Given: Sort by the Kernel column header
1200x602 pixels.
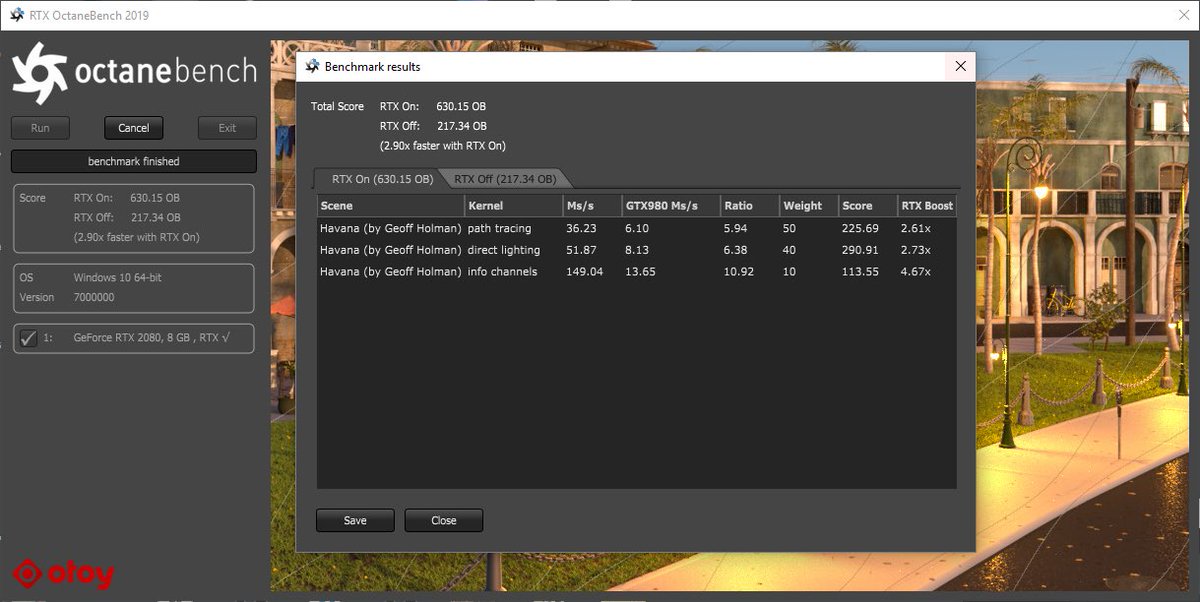Looking at the screenshot, I should coord(514,205).
